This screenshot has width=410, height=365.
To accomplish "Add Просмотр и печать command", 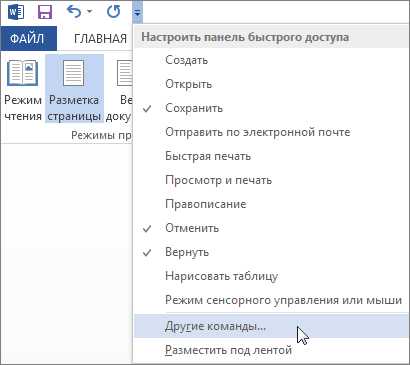I will (271, 180).
